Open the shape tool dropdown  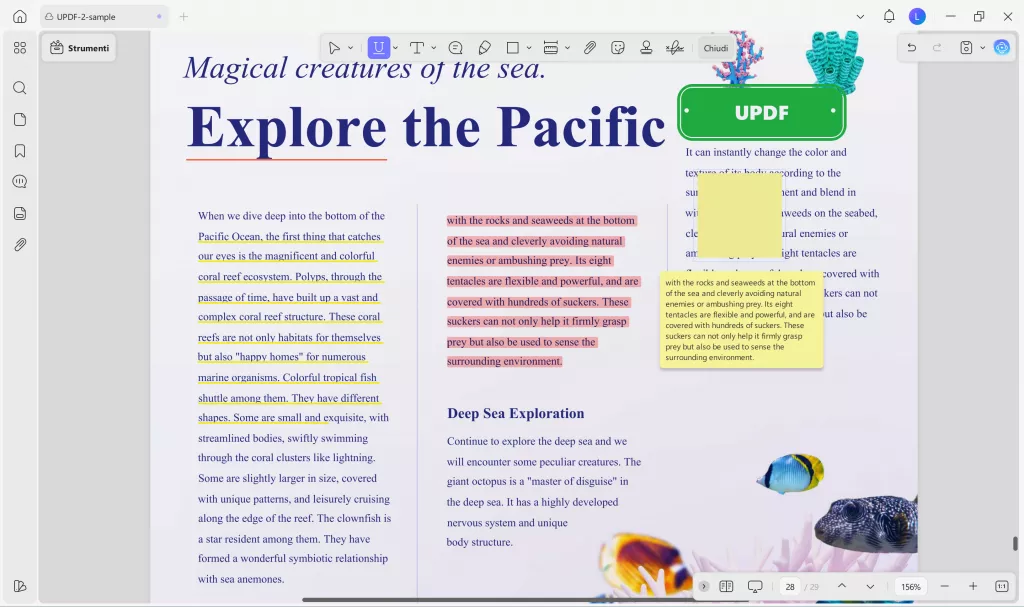(x=527, y=47)
